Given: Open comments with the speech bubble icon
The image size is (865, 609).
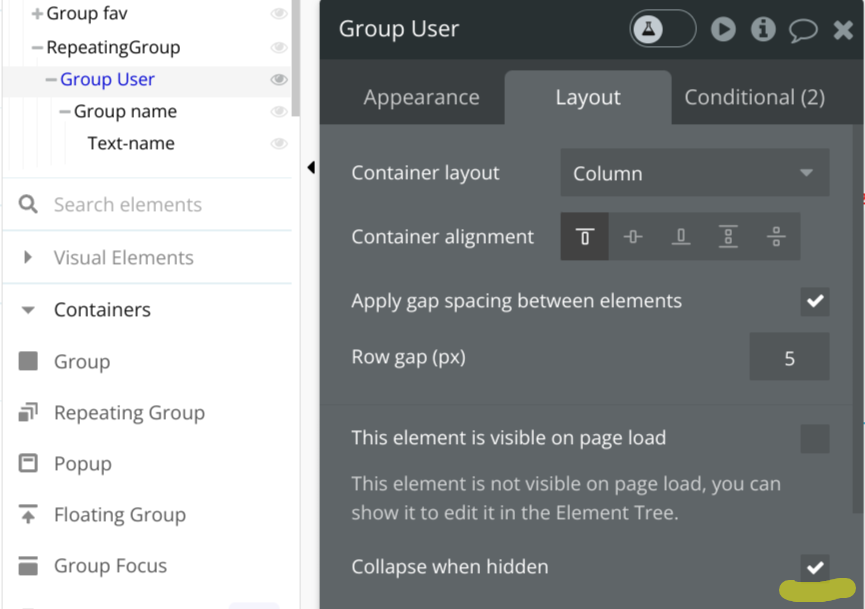Looking at the screenshot, I should (803, 28).
